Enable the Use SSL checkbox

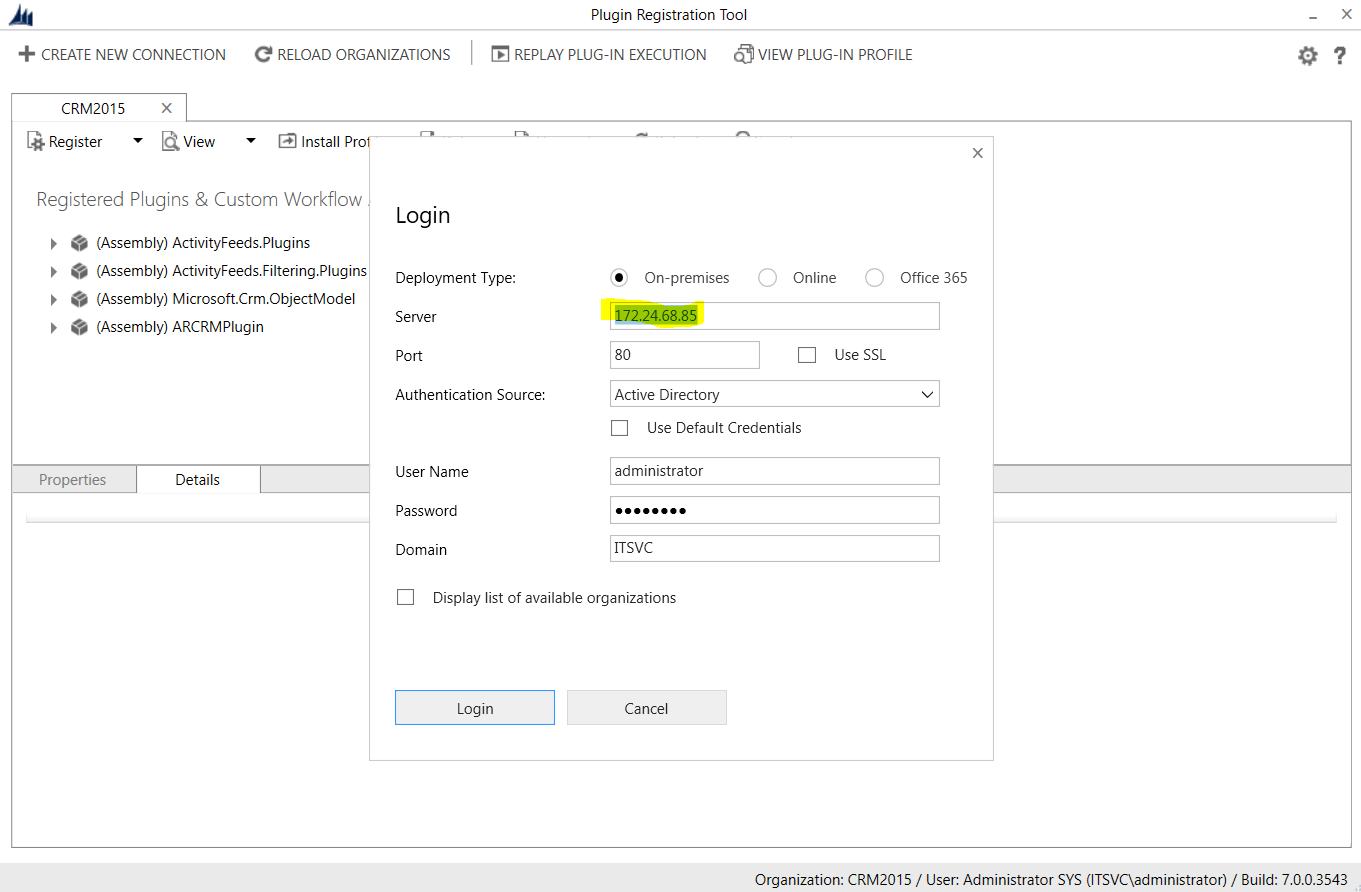coord(807,355)
